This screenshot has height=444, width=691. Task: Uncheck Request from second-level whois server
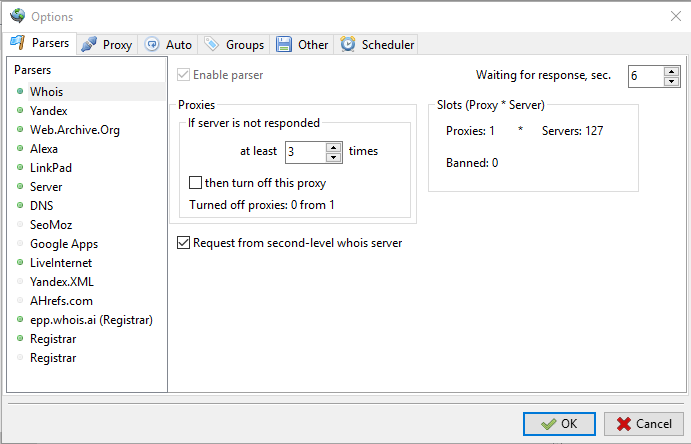click(x=183, y=243)
